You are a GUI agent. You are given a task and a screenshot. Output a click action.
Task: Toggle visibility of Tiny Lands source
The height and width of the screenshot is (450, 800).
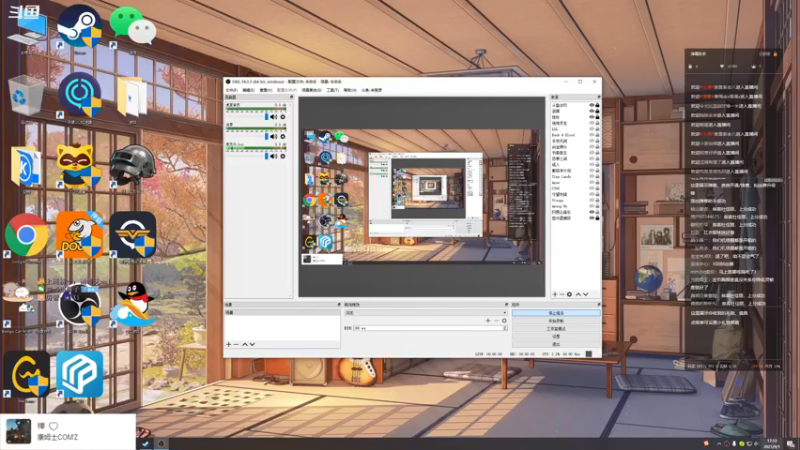click(x=592, y=177)
